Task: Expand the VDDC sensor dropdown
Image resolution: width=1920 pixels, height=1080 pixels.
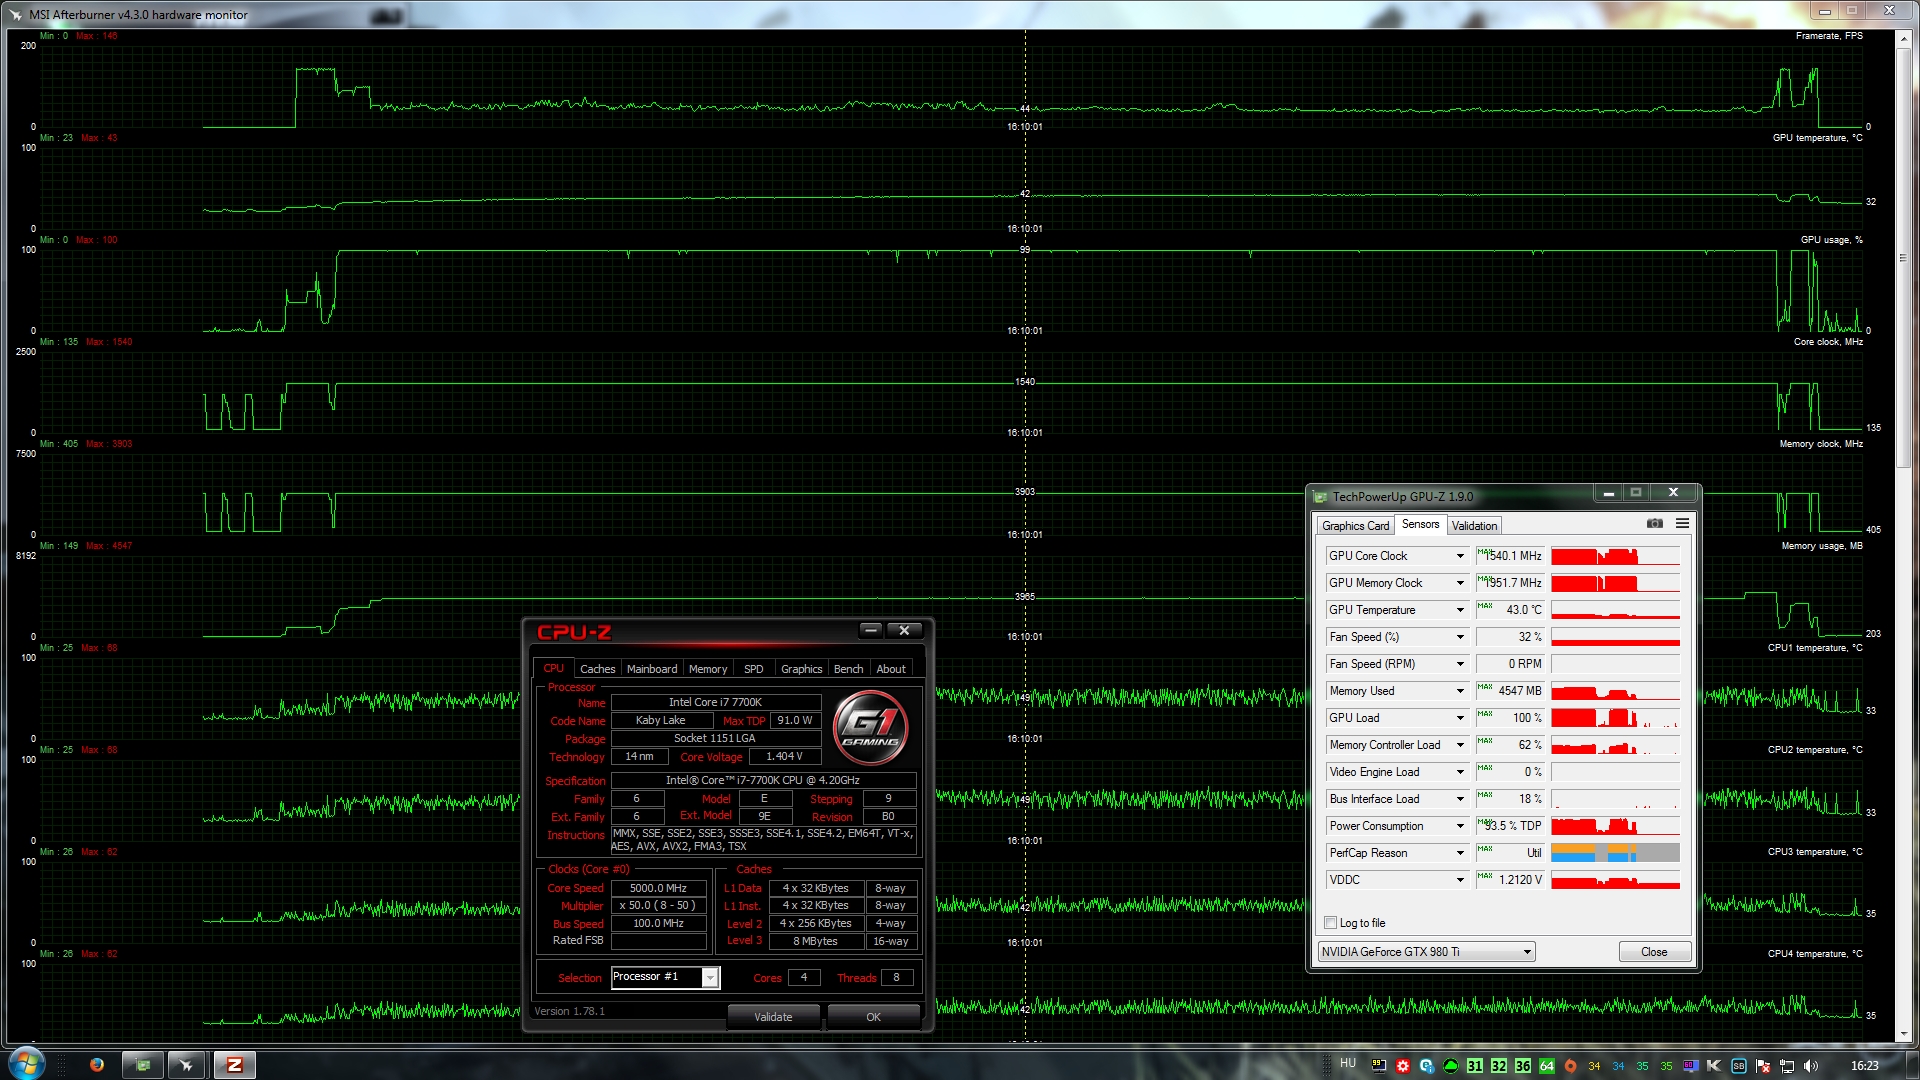Action: 1459,880
